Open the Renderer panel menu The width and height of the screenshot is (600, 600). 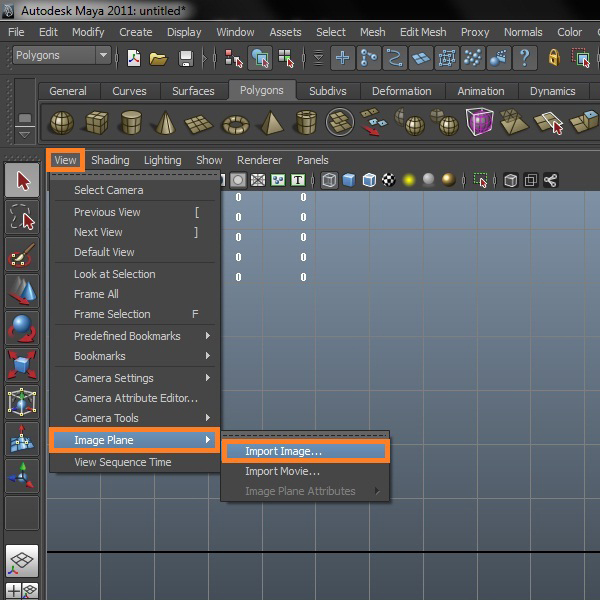tap(259, 160)
